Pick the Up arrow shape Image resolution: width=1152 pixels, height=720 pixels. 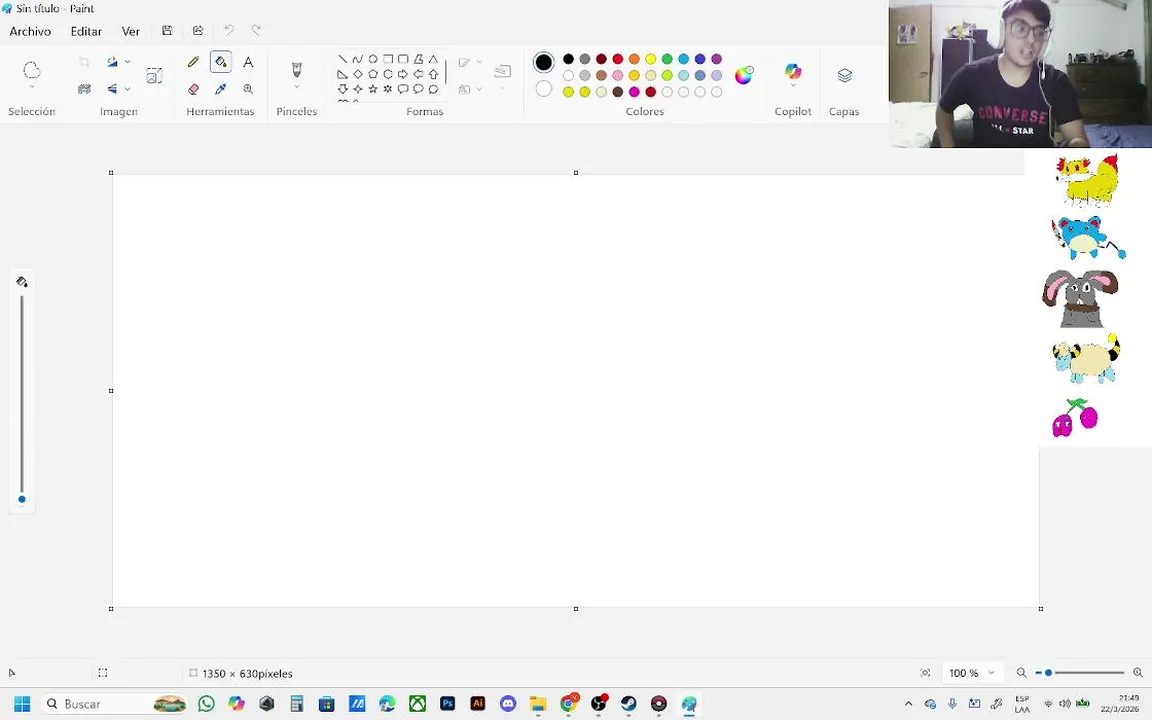(433, 74)
